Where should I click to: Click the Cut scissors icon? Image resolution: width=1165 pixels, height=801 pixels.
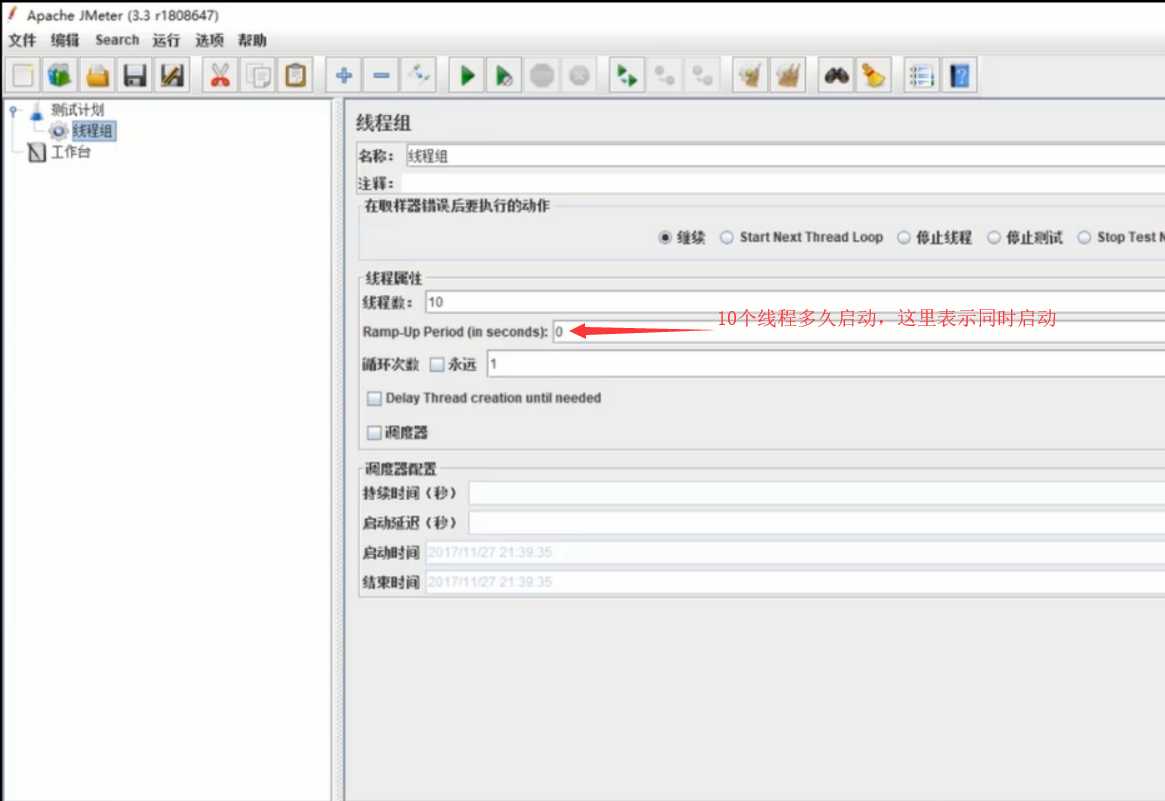click(x=220, y=75)
